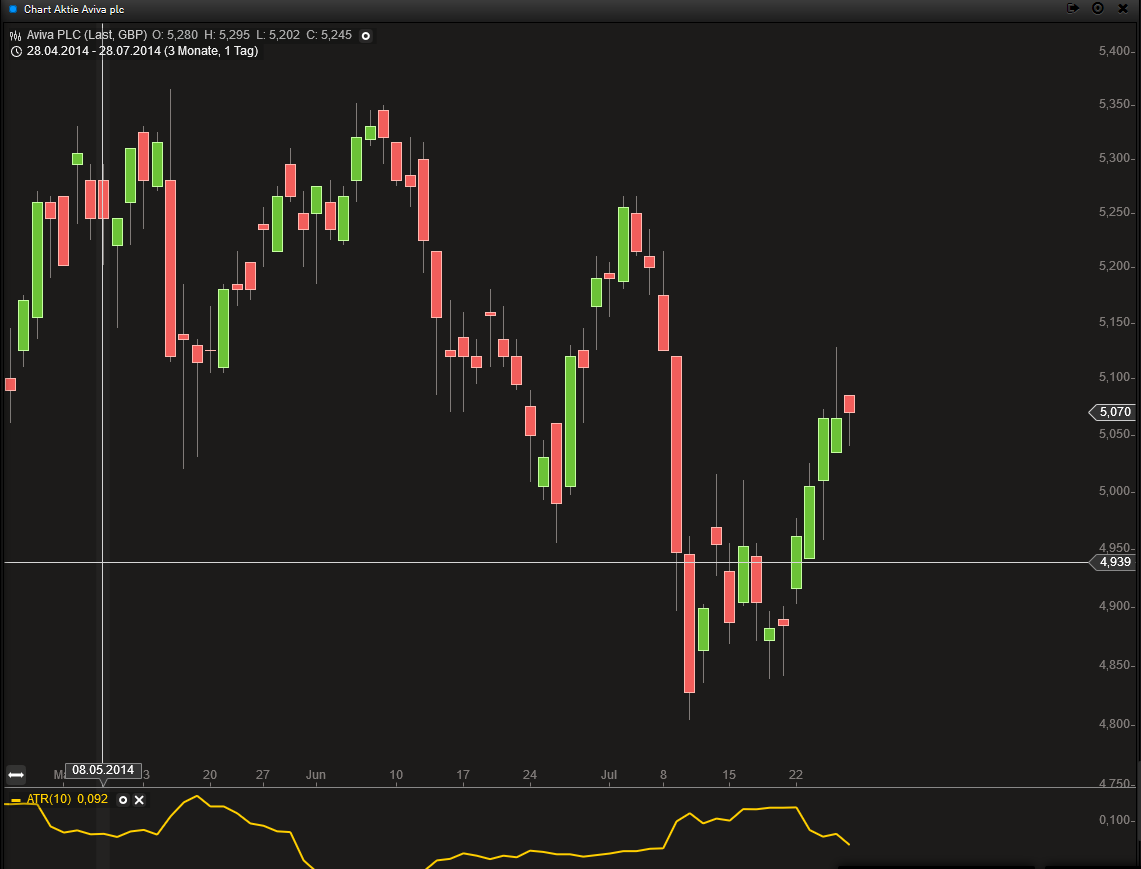Close the Aviva chart window
The height and width of the screenshot is (869, 1141).
coord(1125,8)
